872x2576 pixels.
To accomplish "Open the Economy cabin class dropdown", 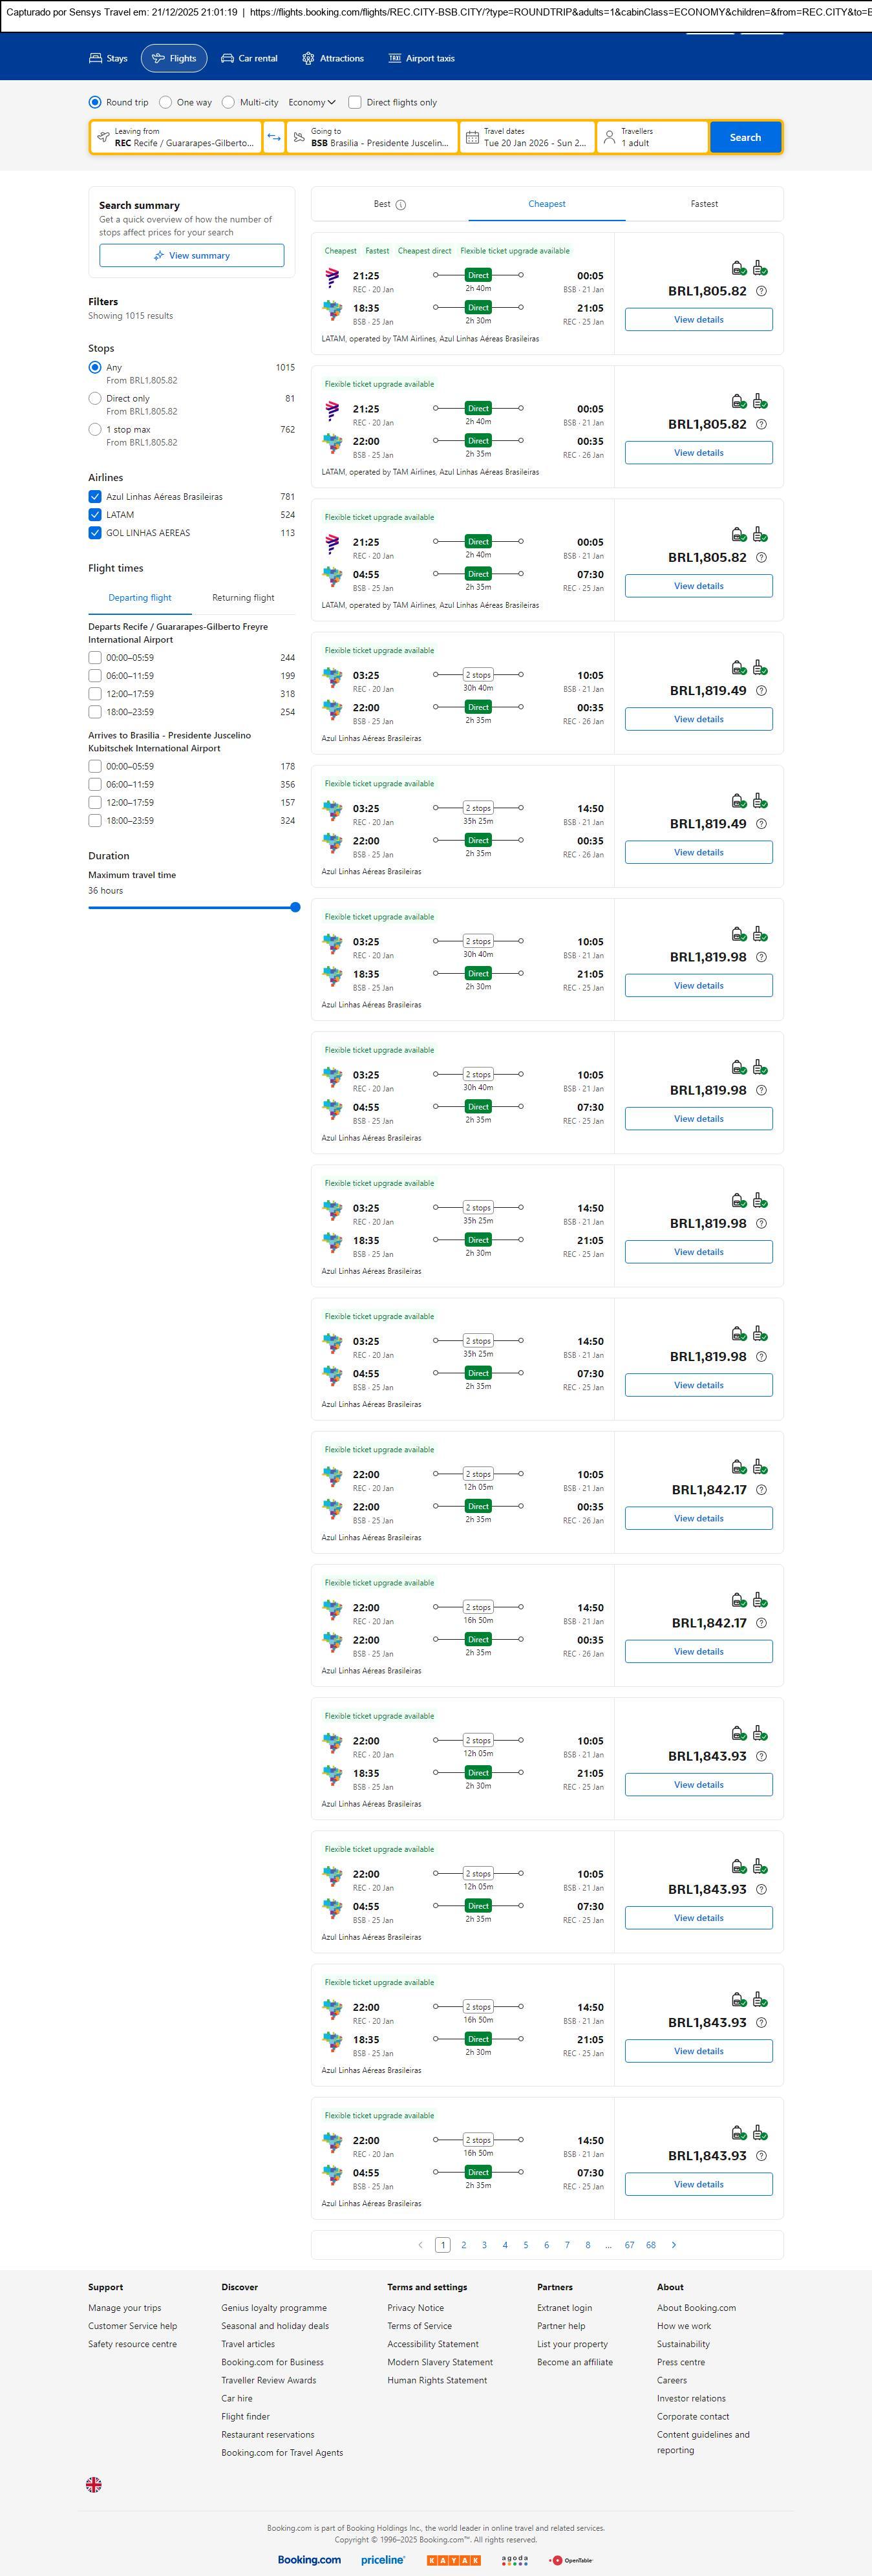I will [312, 102].
